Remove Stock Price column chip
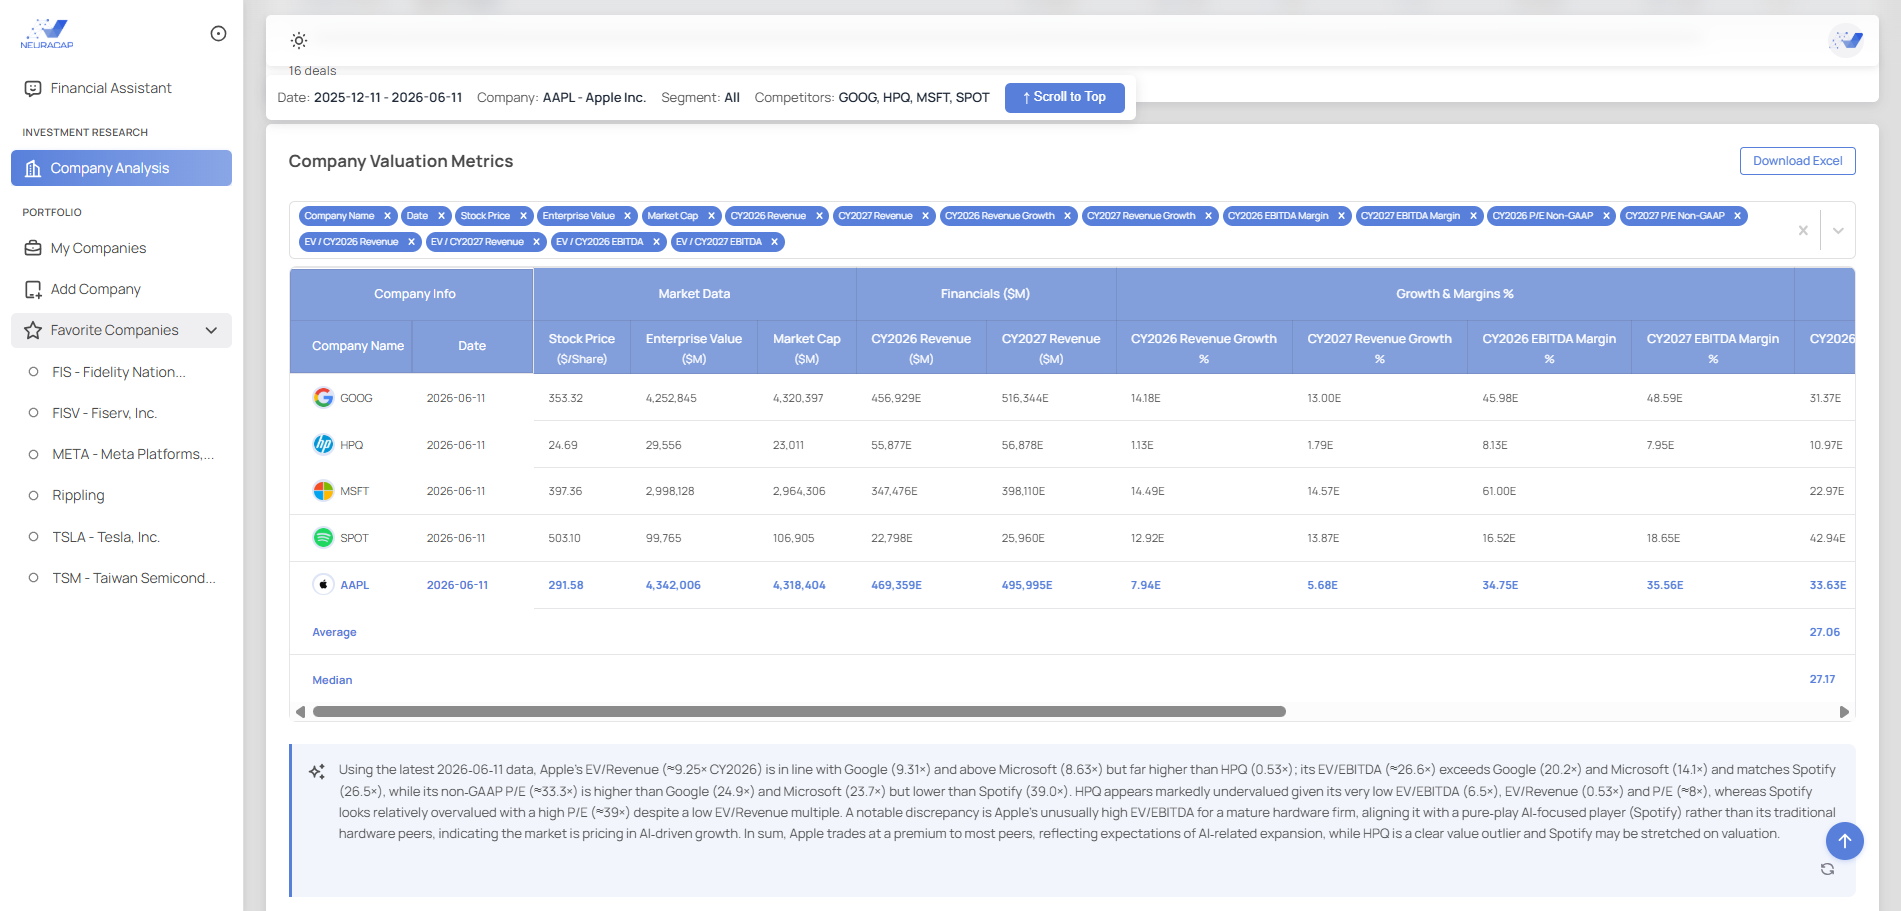This screenshot has width=1901, height=911. (x=523, y=216)
